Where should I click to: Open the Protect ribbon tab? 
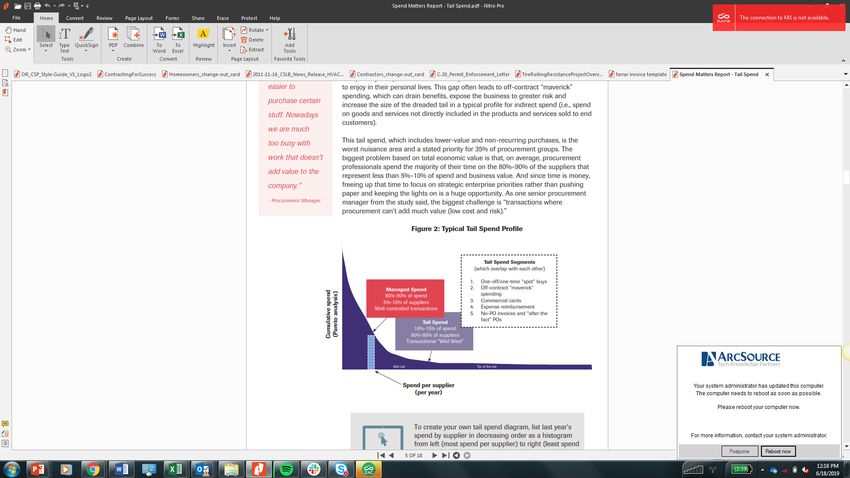click(249, 18)
